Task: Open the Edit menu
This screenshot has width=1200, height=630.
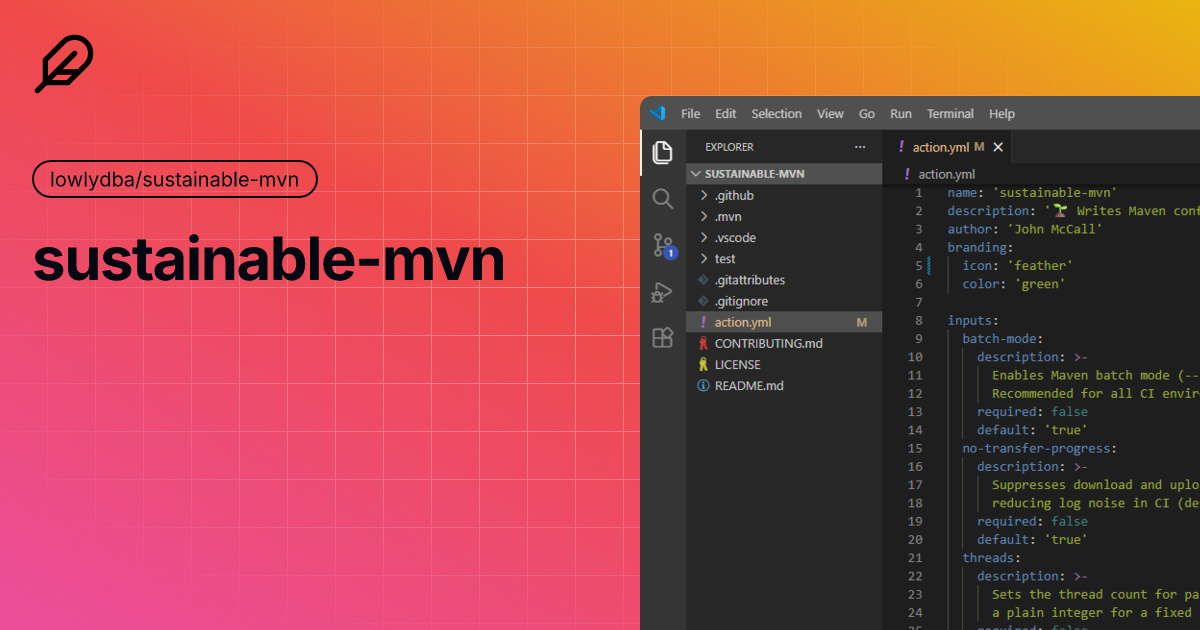Action: coord(725,114)
